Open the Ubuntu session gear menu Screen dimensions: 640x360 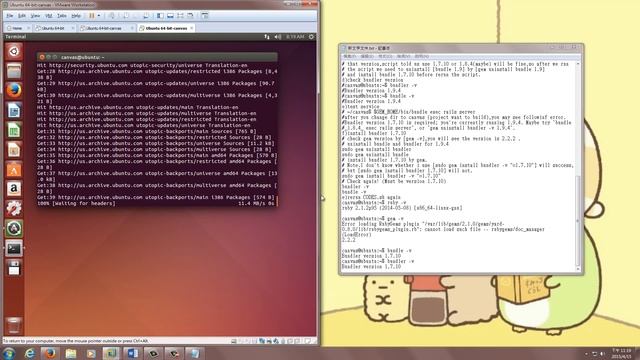click(x=311, y=37)
